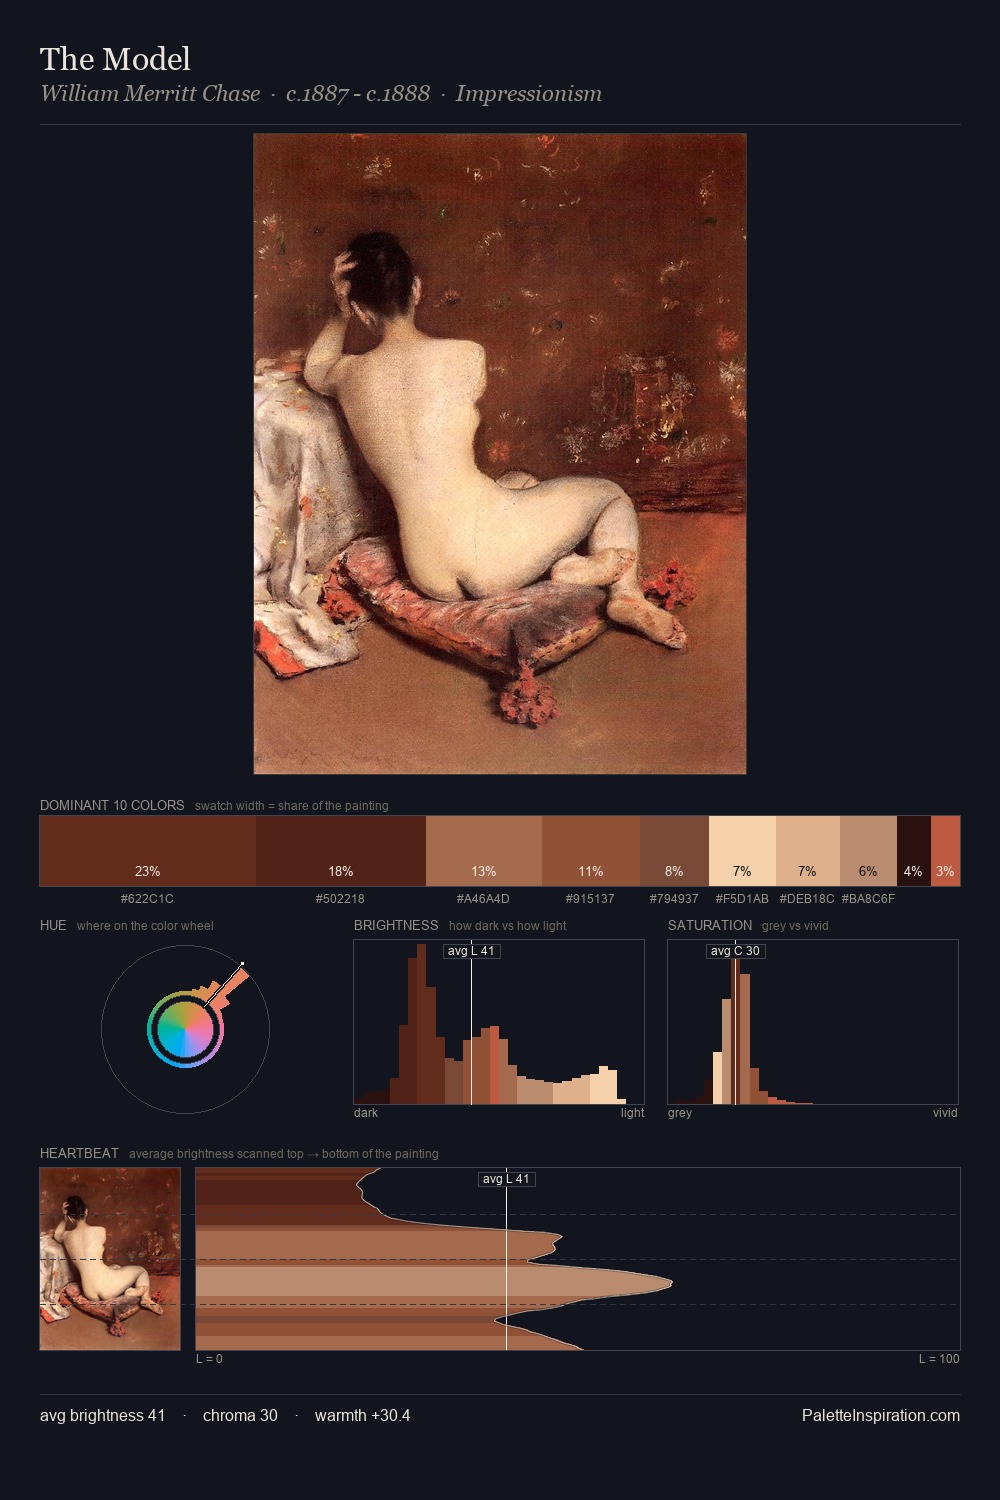Click hex code '#915137' label
The width and height of the screenshot is (1000, 1500).
(590, 899)
